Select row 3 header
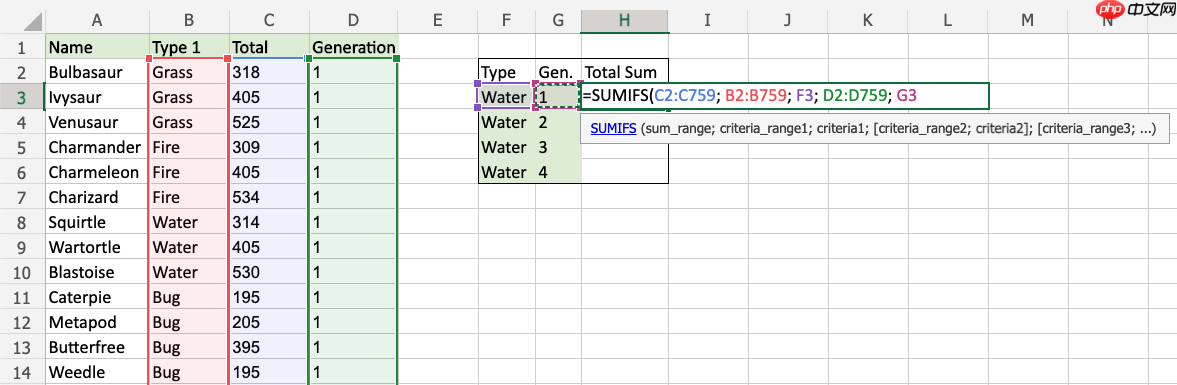1177x385 pixels. [22, 97]
